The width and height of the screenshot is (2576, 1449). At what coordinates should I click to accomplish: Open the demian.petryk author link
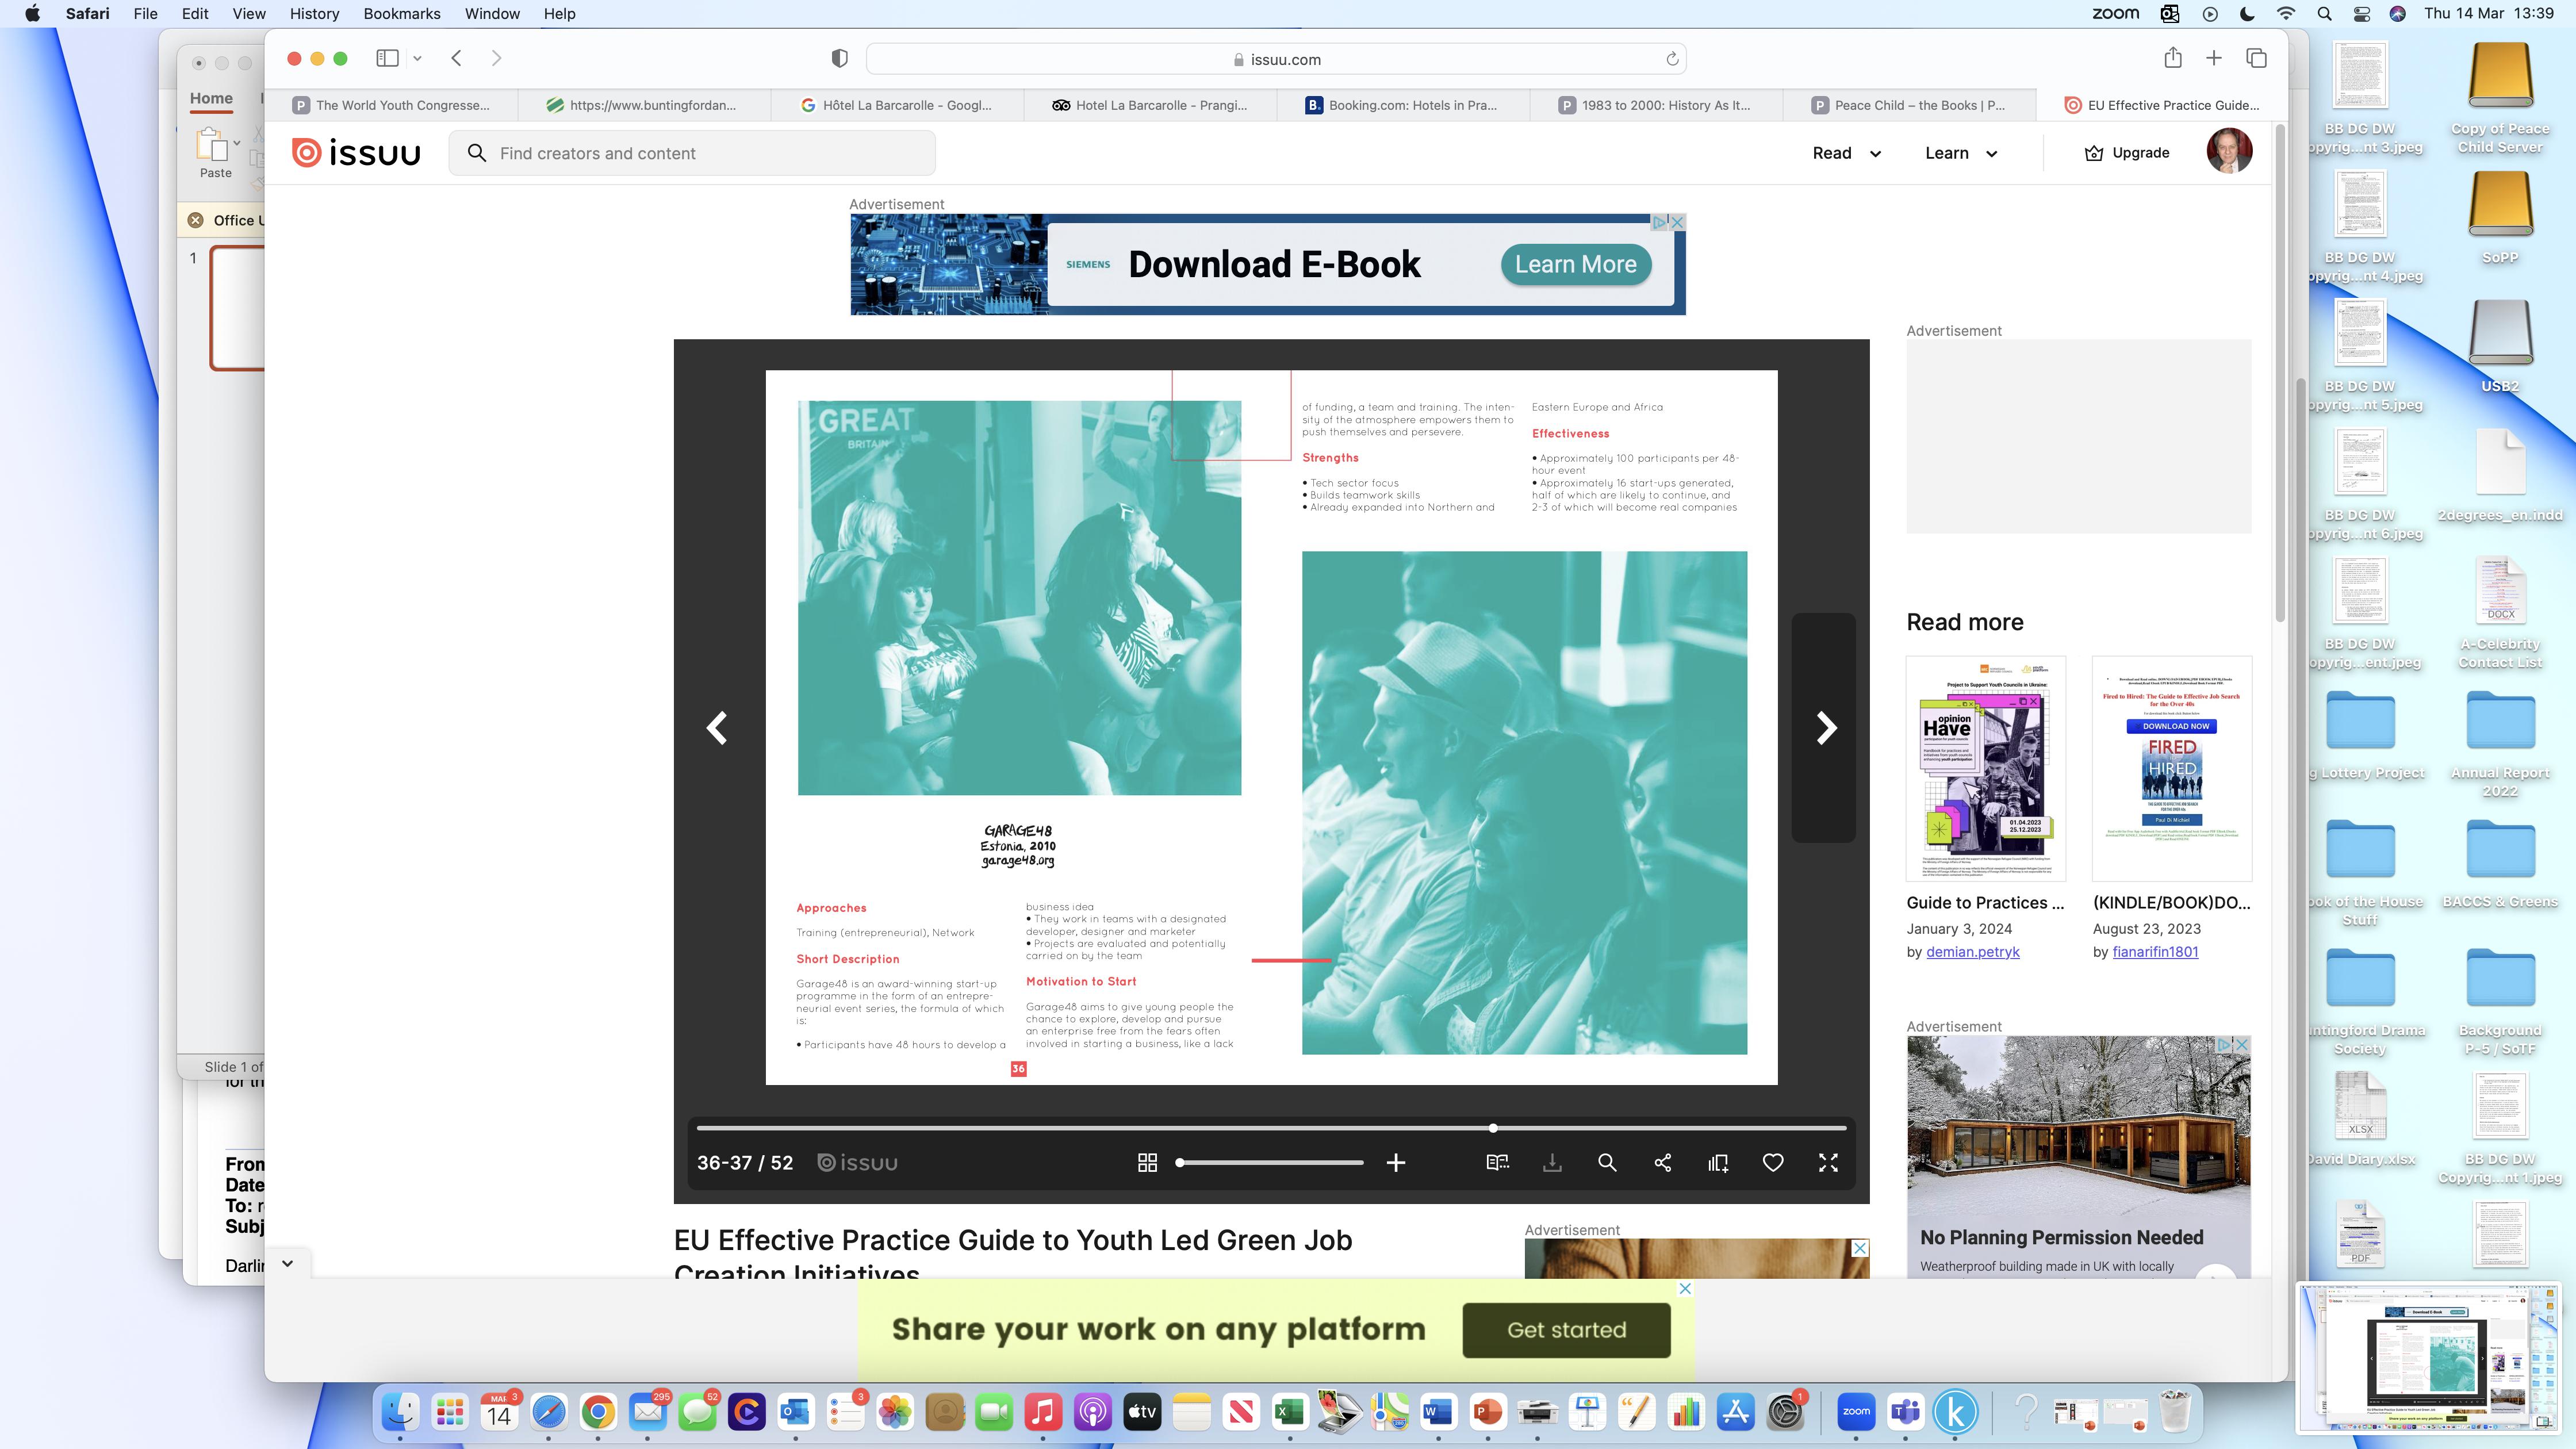click(1972, 951)
